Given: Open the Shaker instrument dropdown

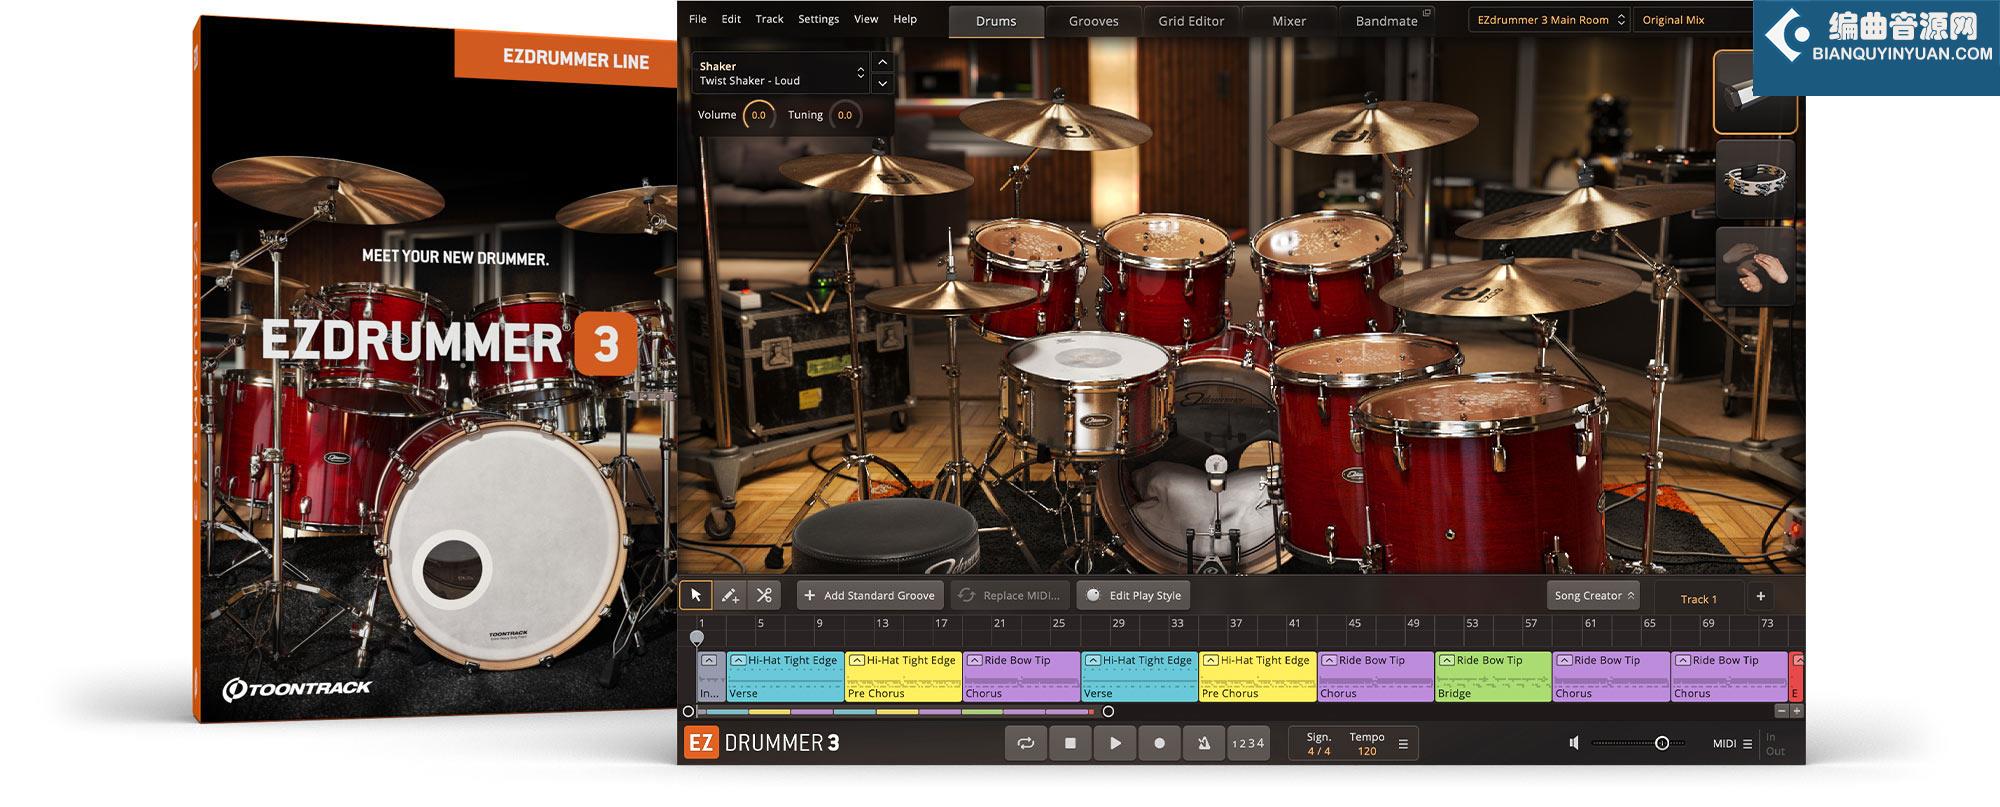Looking at the screenshot, I should 781,73.
